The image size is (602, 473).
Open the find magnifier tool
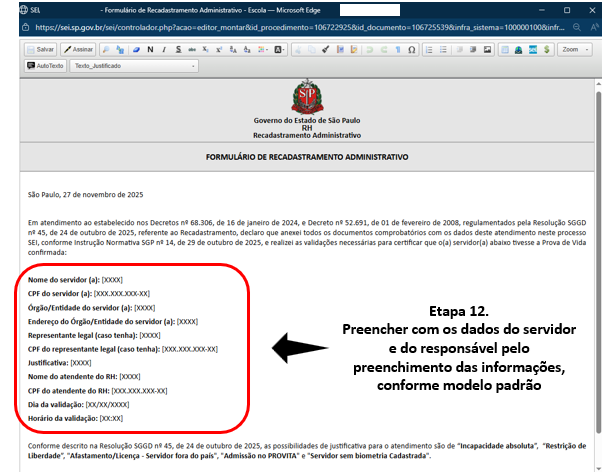106,49
